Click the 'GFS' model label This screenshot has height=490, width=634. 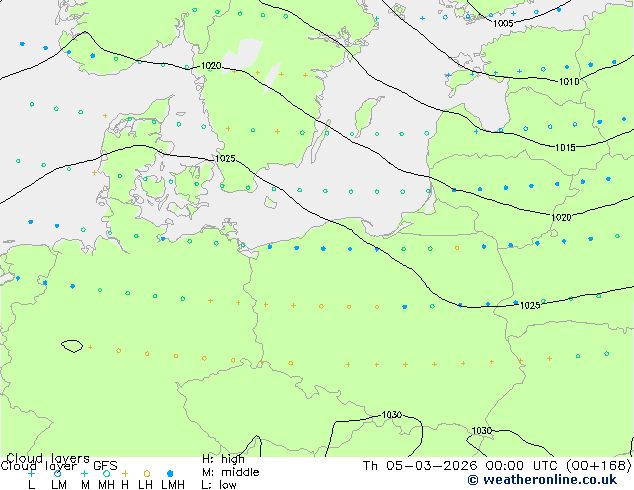(105, 466)
